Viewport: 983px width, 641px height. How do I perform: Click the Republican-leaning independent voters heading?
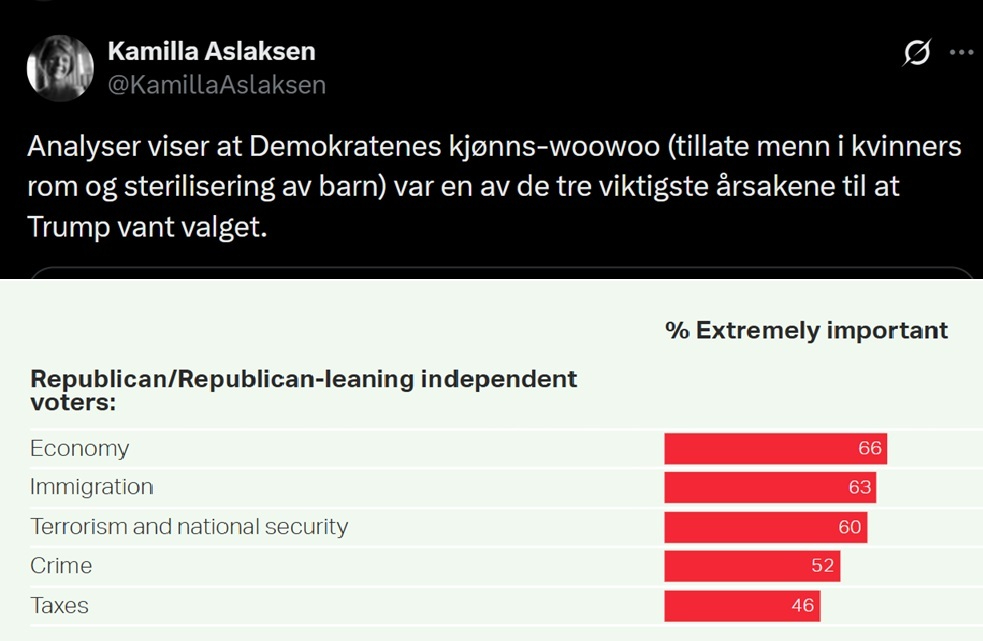304,390
